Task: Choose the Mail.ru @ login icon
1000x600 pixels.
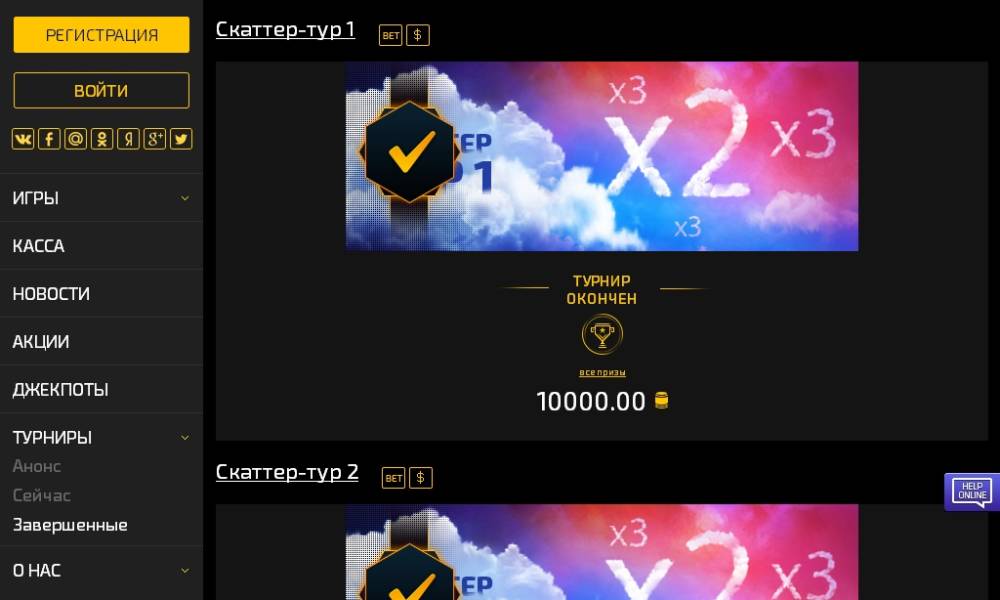Action: 75,138
